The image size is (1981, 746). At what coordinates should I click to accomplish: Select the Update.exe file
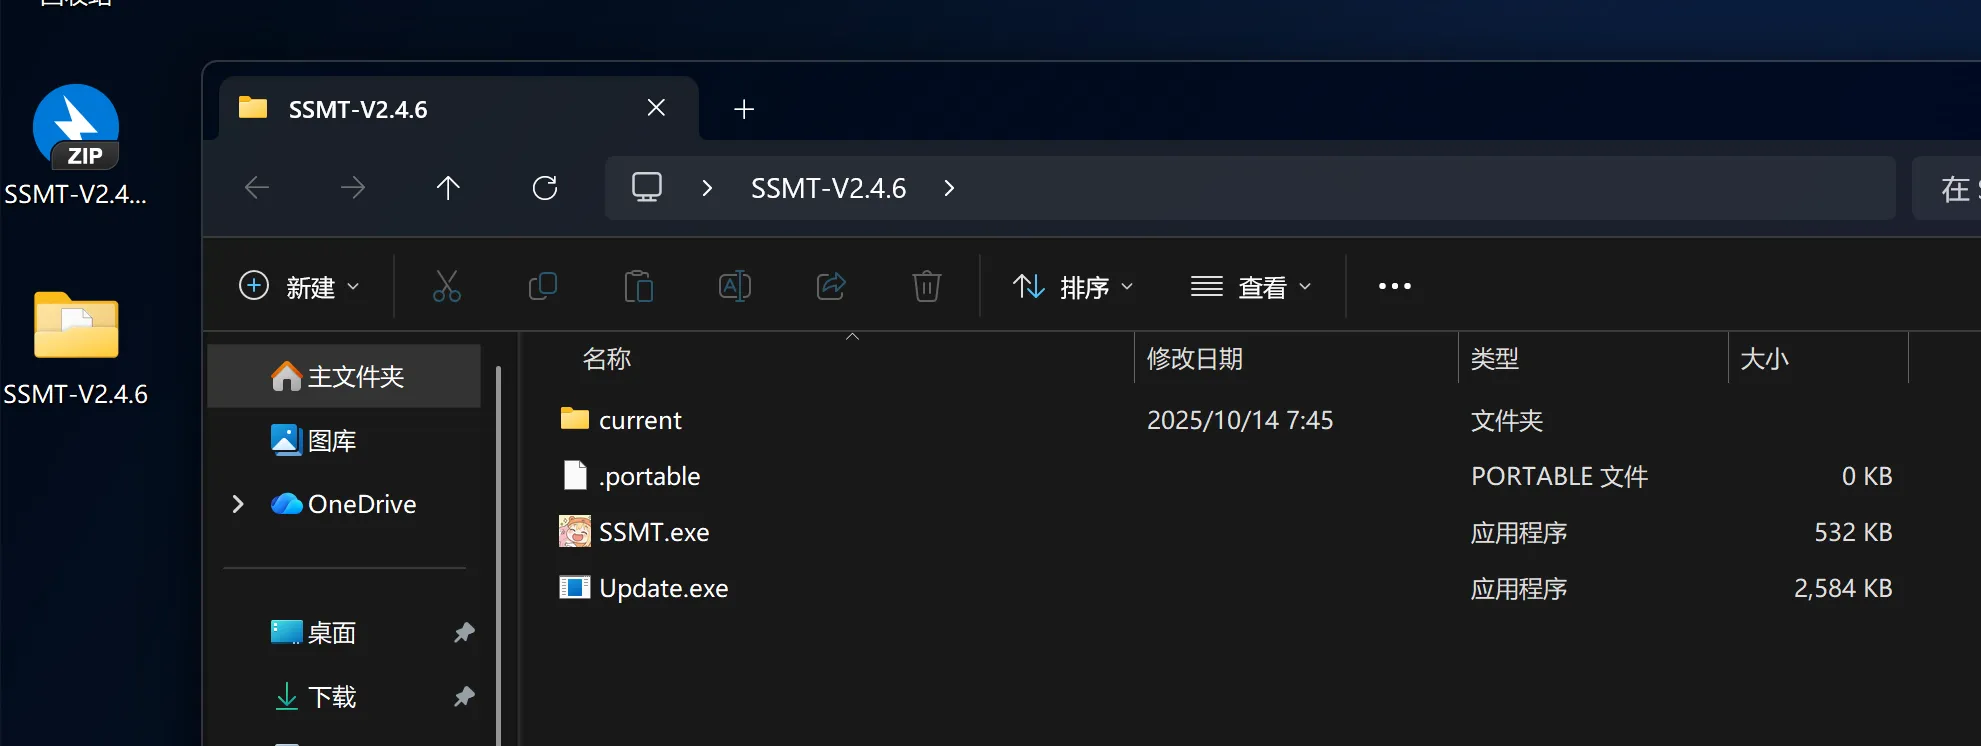[x=1228, y=588]
